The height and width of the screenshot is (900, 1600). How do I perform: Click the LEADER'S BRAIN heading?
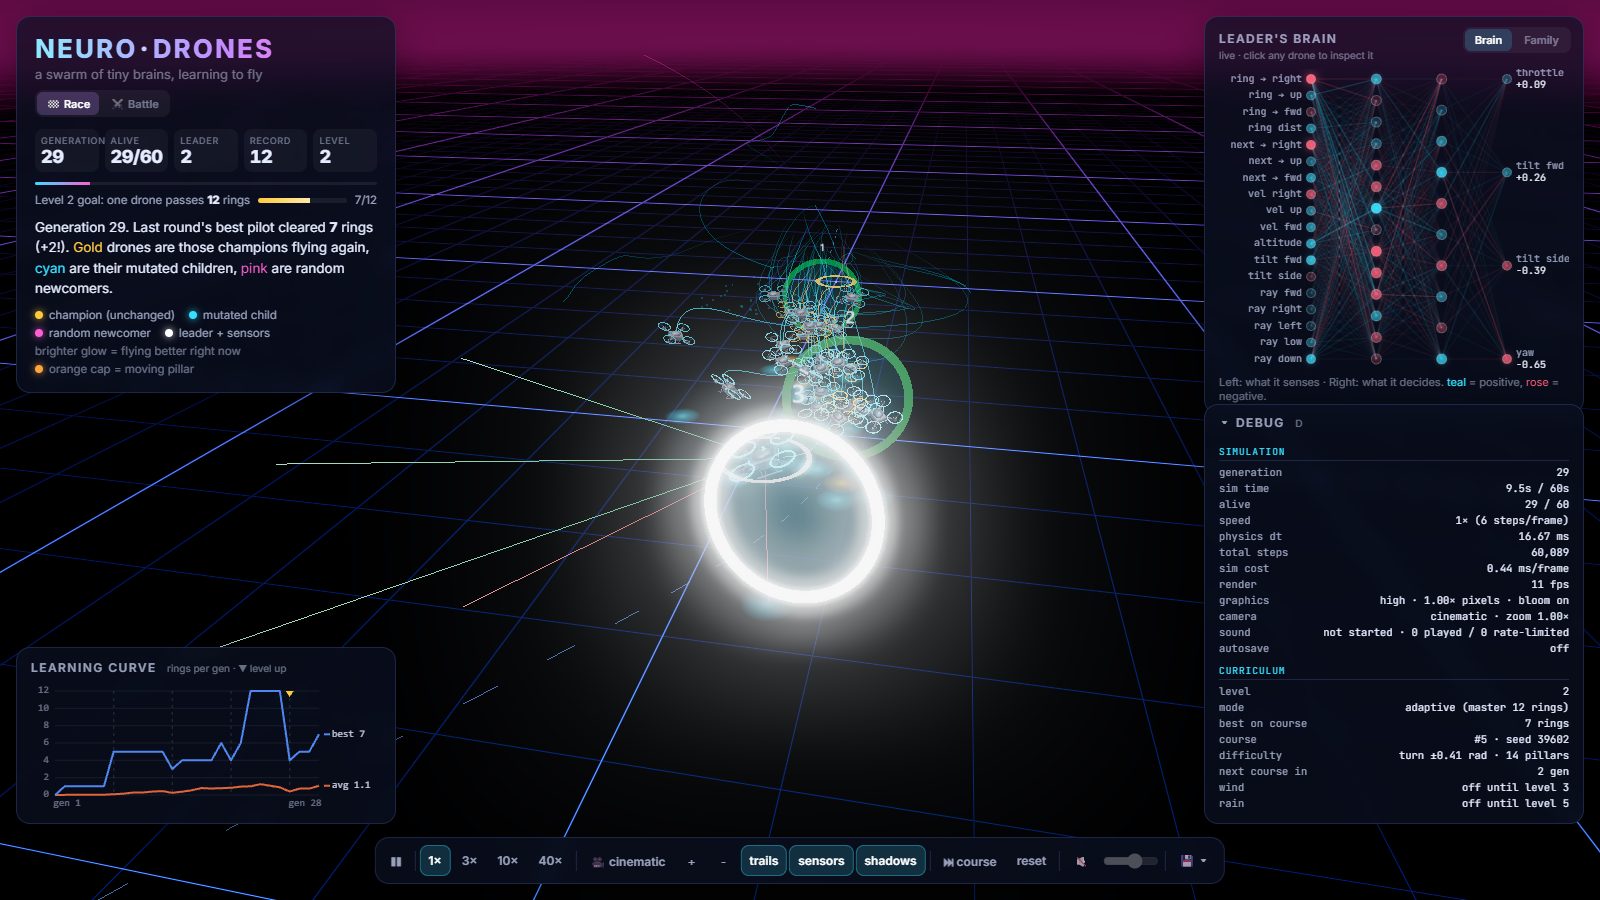[x=1277, y=38]
